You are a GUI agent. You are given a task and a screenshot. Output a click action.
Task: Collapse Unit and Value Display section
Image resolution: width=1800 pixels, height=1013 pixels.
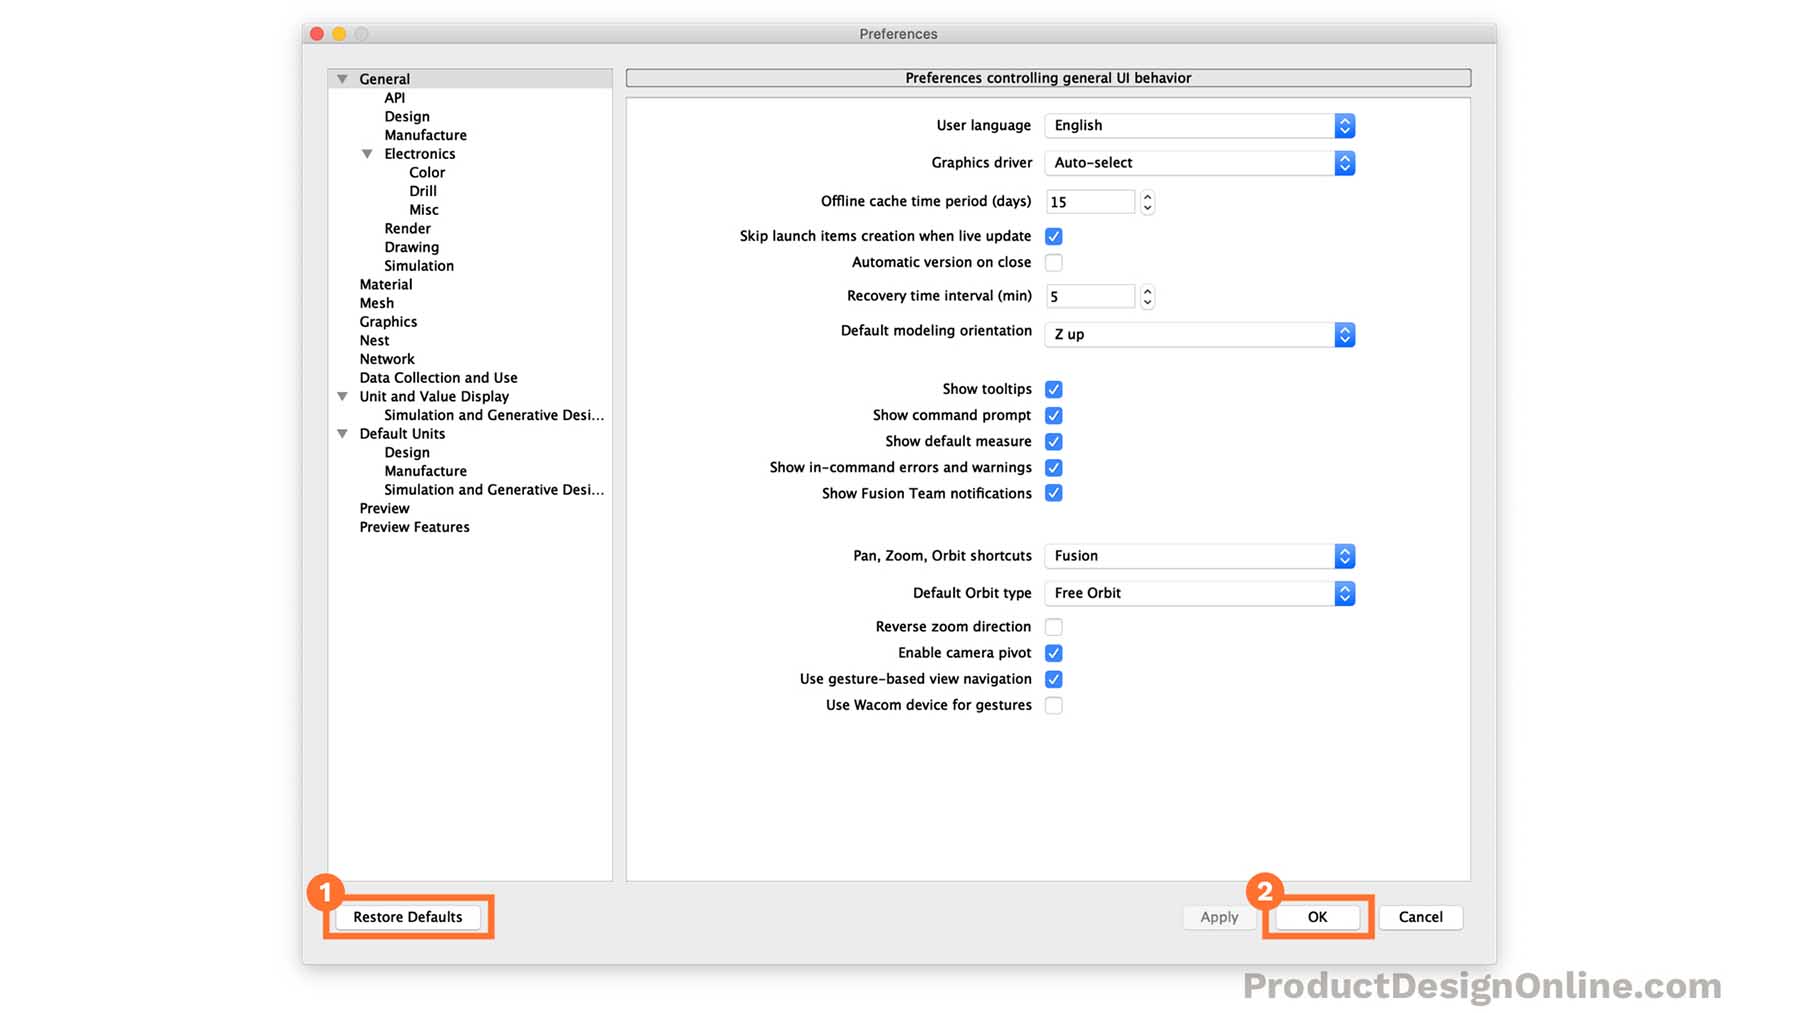[342, 396]
